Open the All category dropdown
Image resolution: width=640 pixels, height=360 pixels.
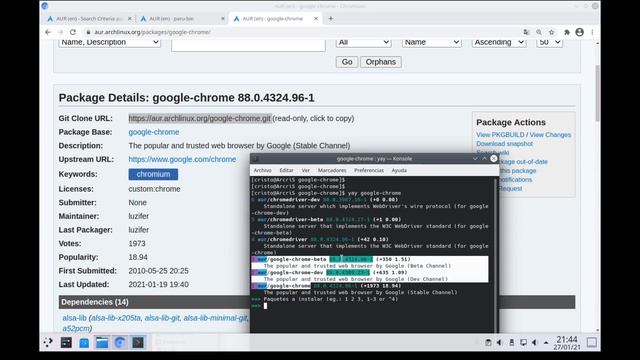point(363,43)
